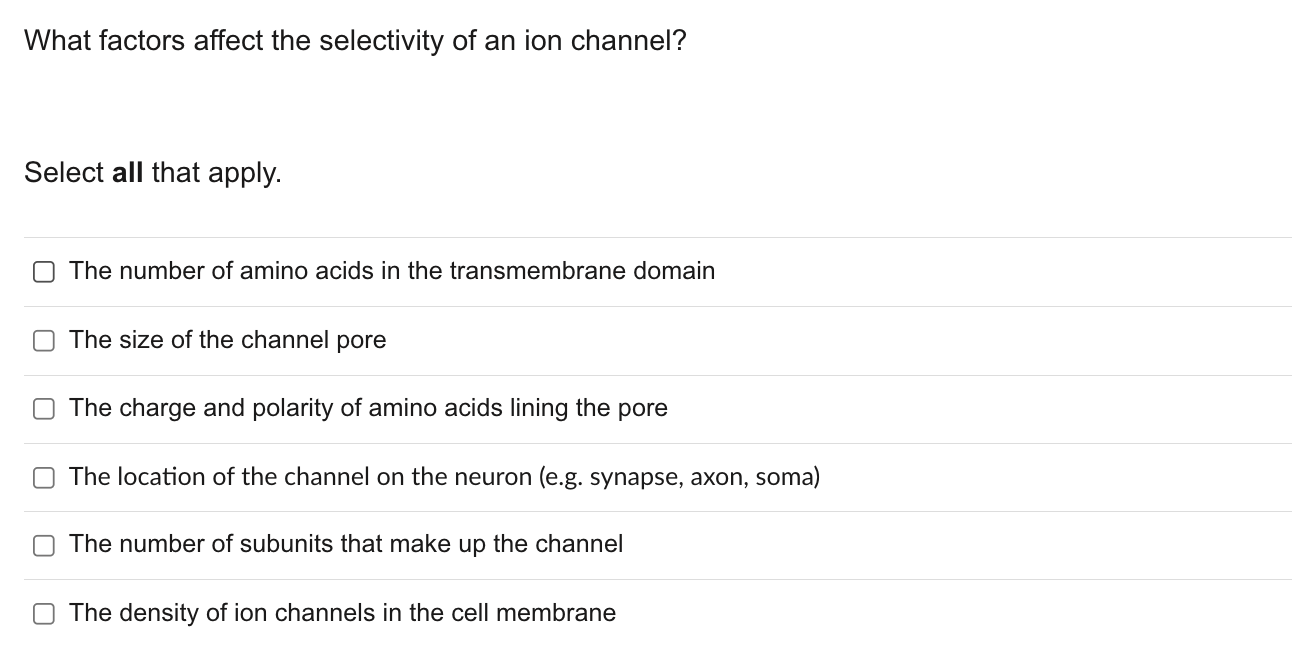Image resolution: width=1292 pixels, height=652 pixels.
Task: Uncheck the size of the channel pore option
Action: tap(43, 340)
